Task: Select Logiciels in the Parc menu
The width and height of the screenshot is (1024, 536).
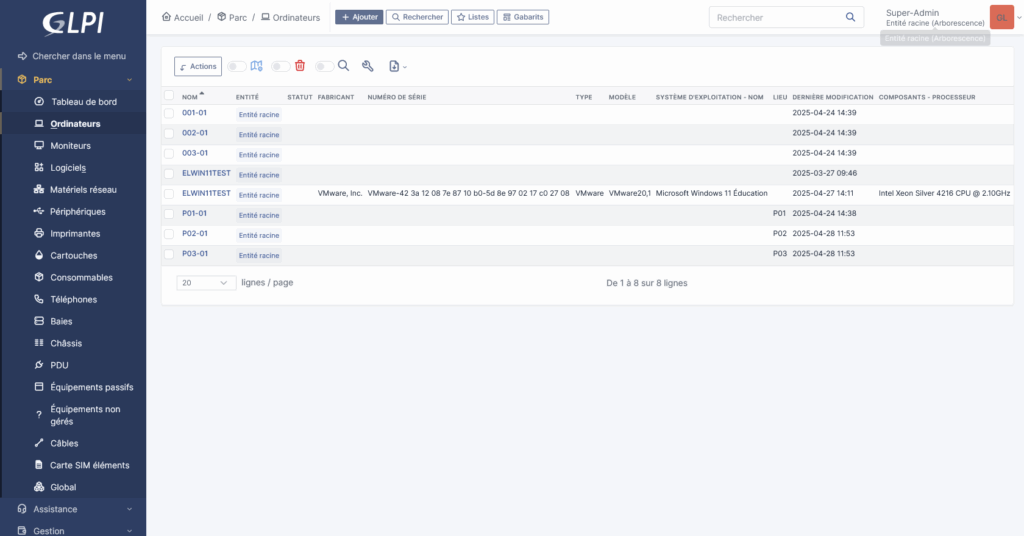Action: [68, 167]
